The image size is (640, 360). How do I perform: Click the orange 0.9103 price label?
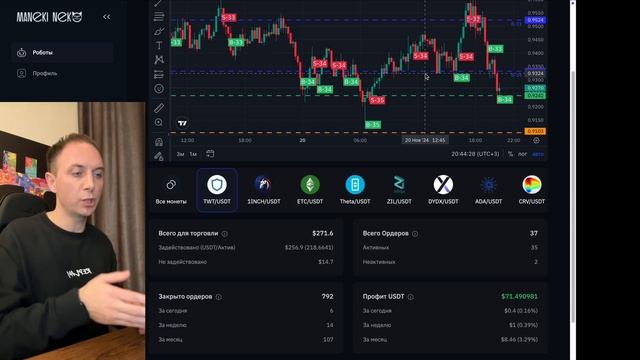click(x=535, y=131)
